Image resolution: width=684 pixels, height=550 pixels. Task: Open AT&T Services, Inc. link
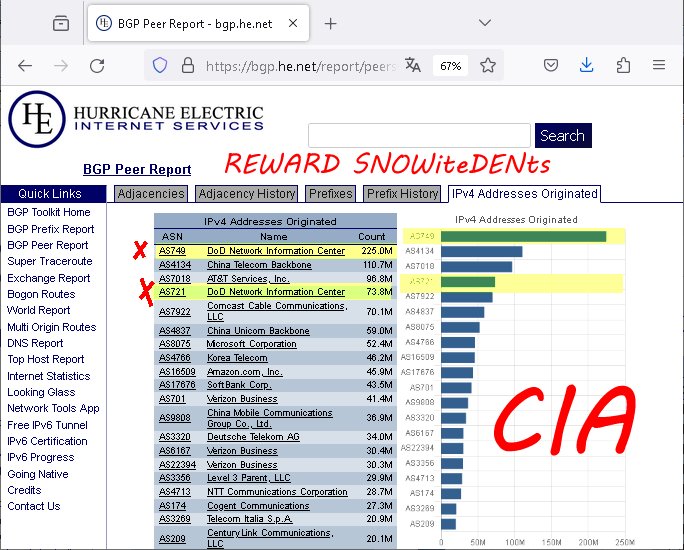point(248,279)
